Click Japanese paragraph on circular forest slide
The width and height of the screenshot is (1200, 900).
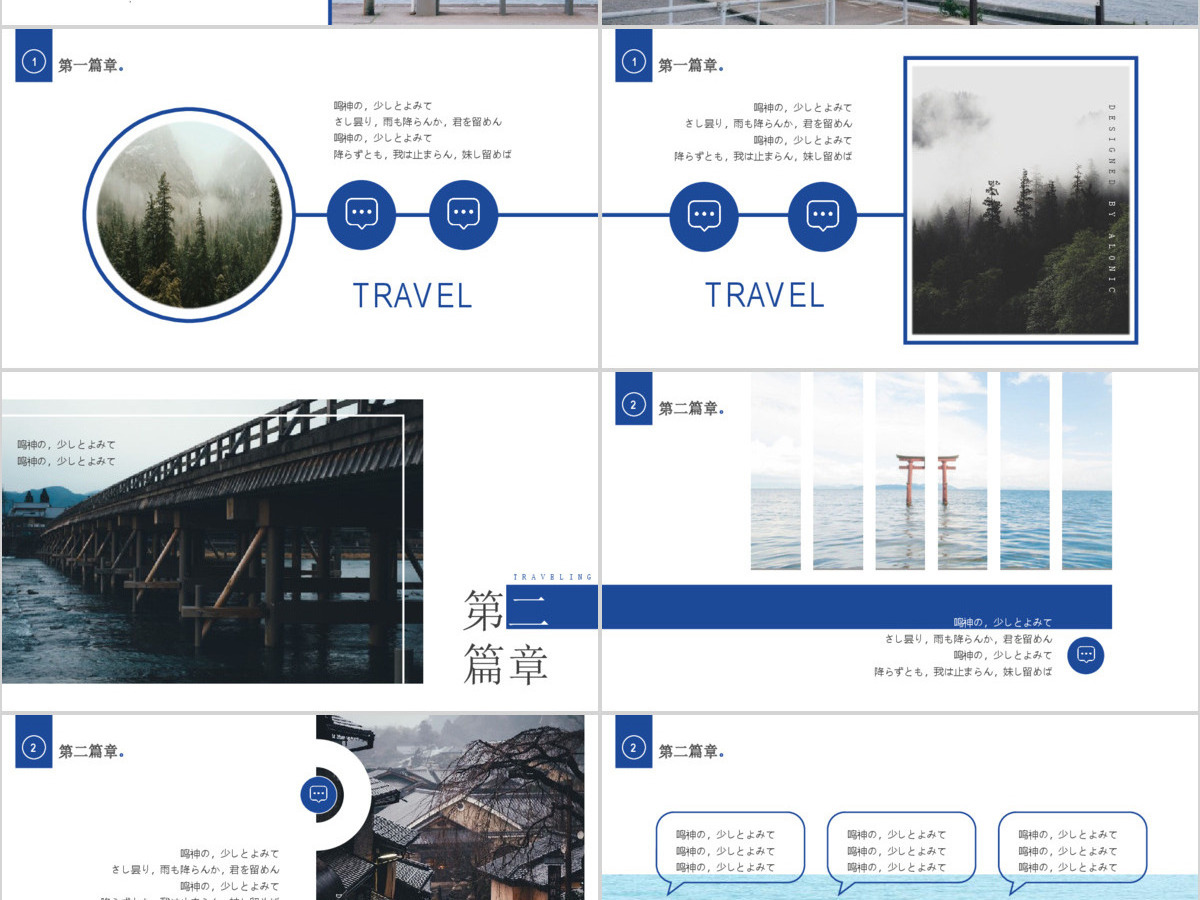[423, 130]
